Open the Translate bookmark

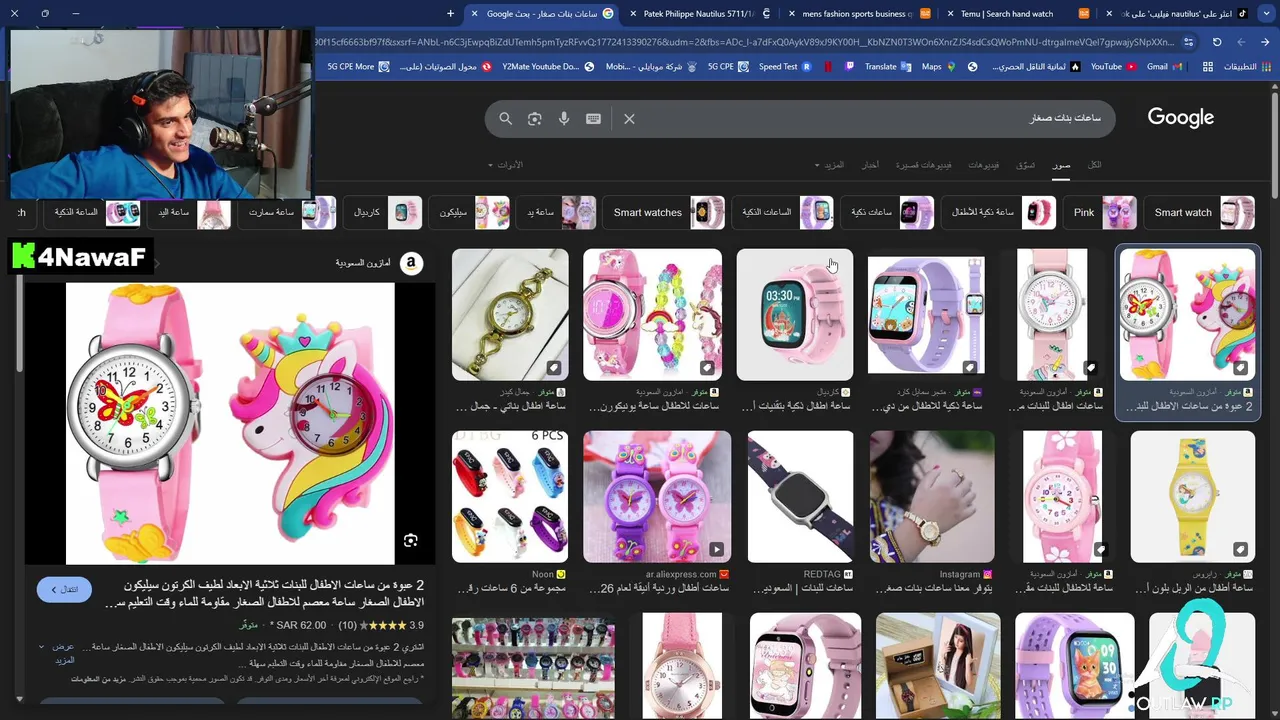(x=888, y=67)
